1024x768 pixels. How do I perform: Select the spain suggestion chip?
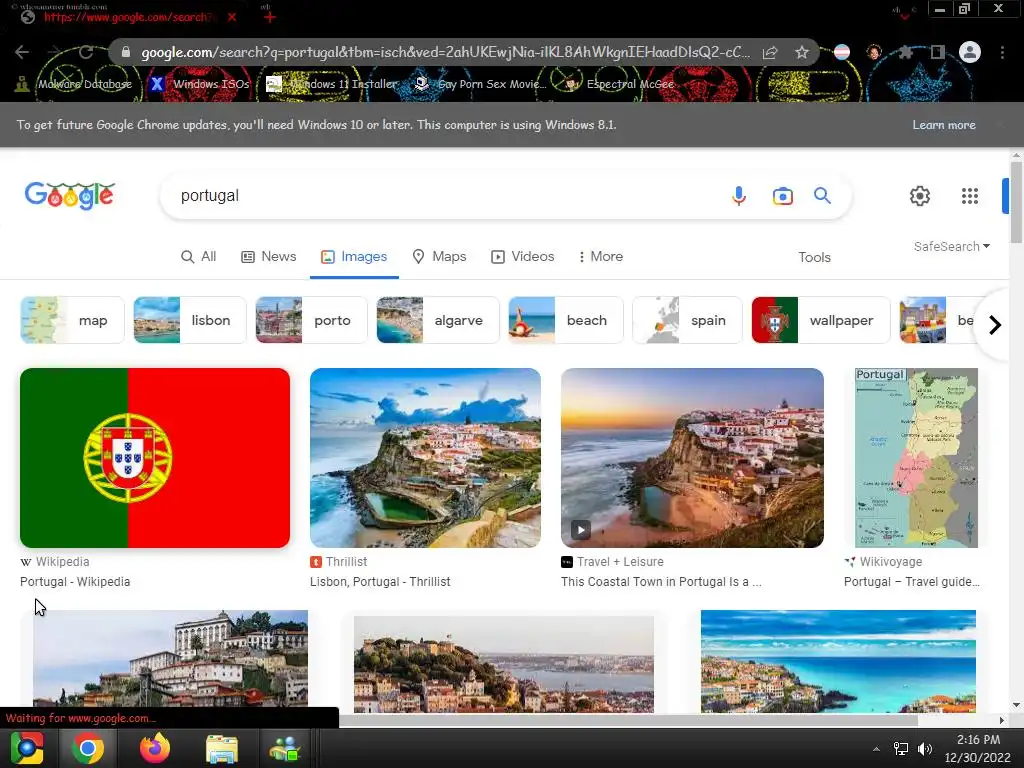coord(687,320)
